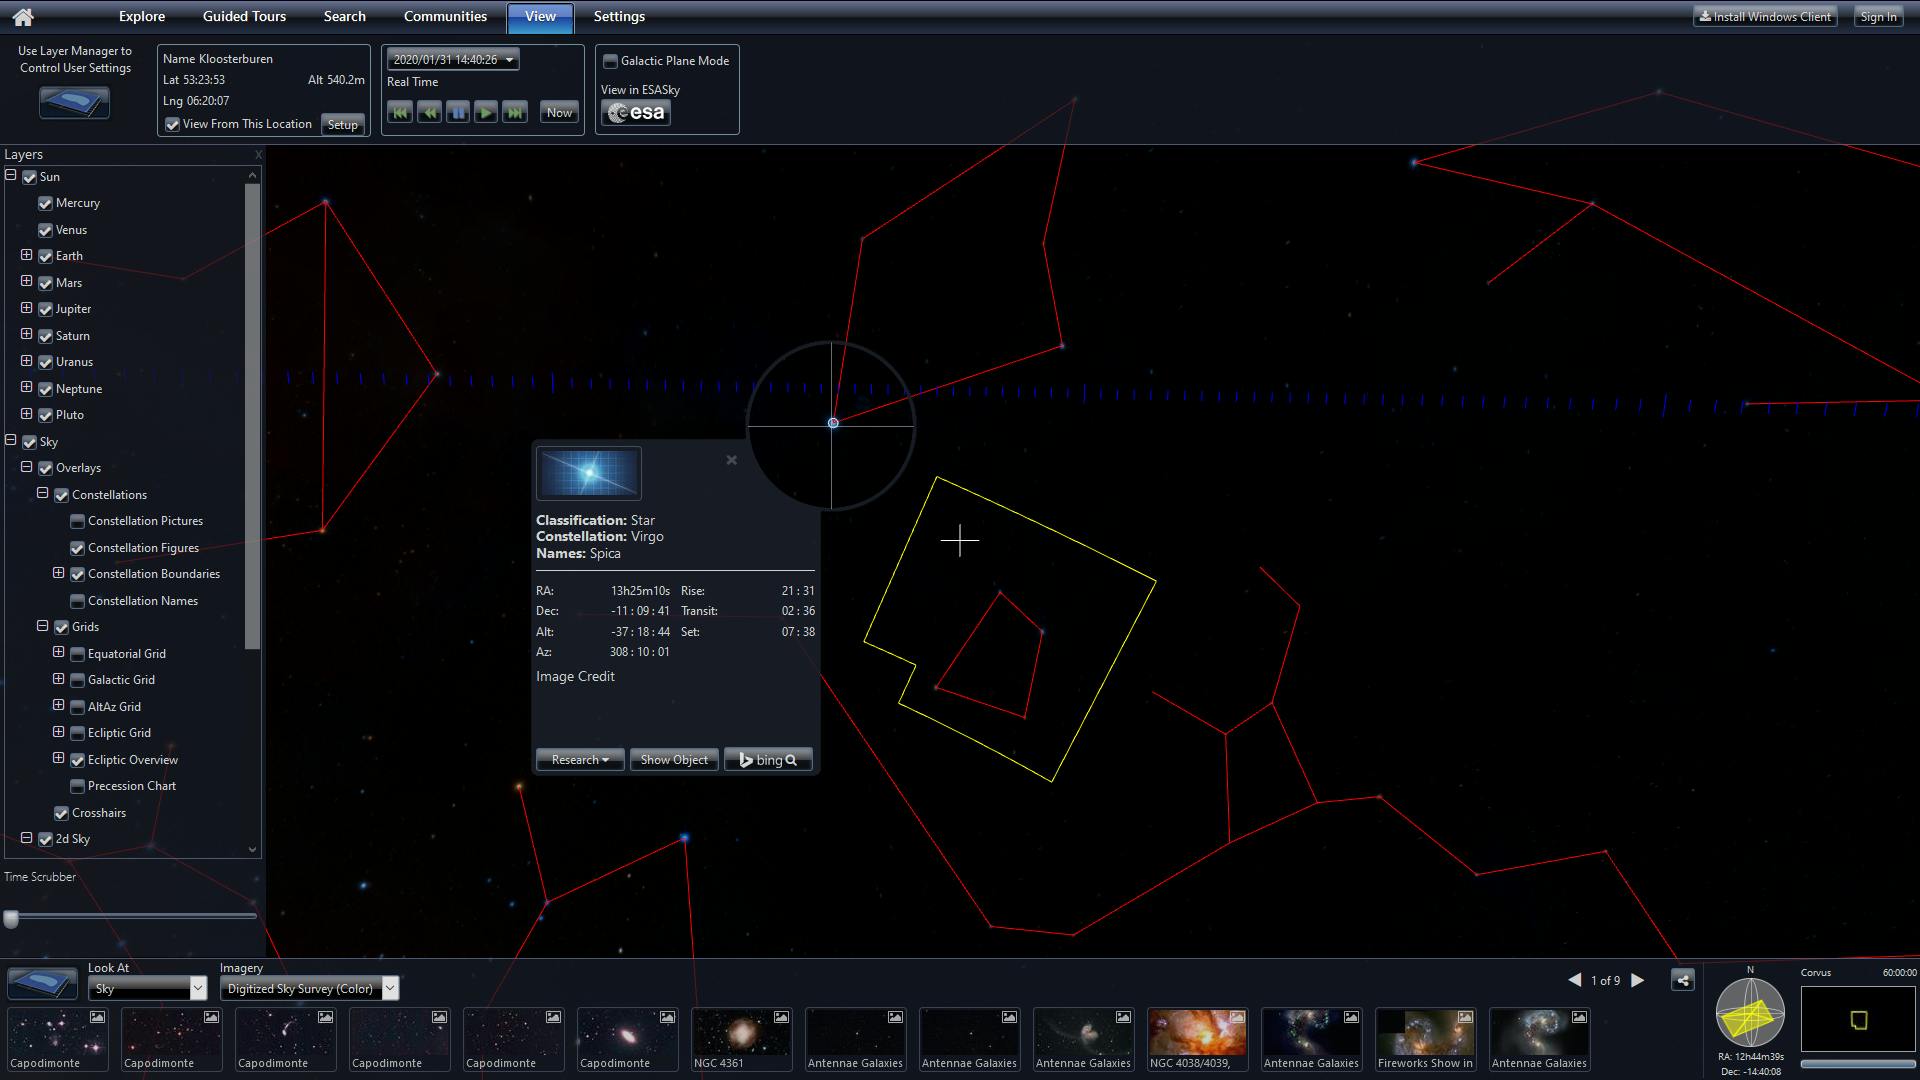Viewport: 1920px width, 1080px height.
Task: Uncheck View From This Location
Action: [x=172, y=124]
